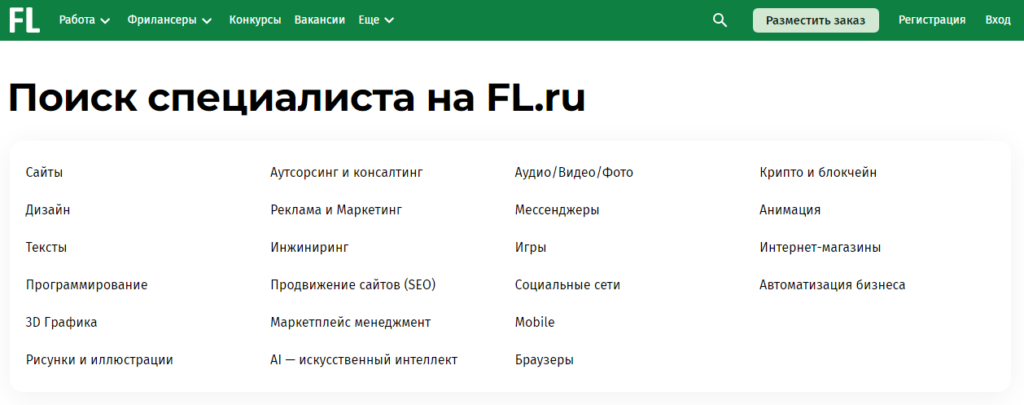Expand the Фрилансеры dropdown menu

(x=170, y=20)
